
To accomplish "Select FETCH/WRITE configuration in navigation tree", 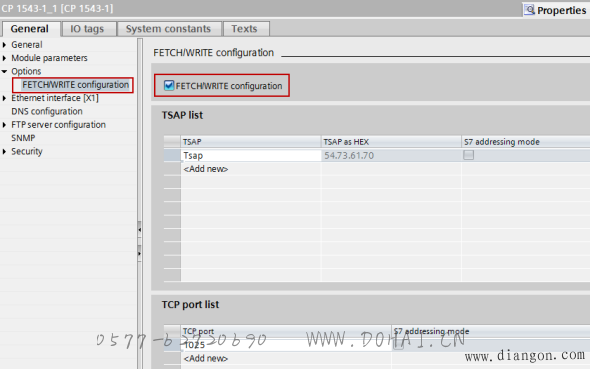I will 75,85.
